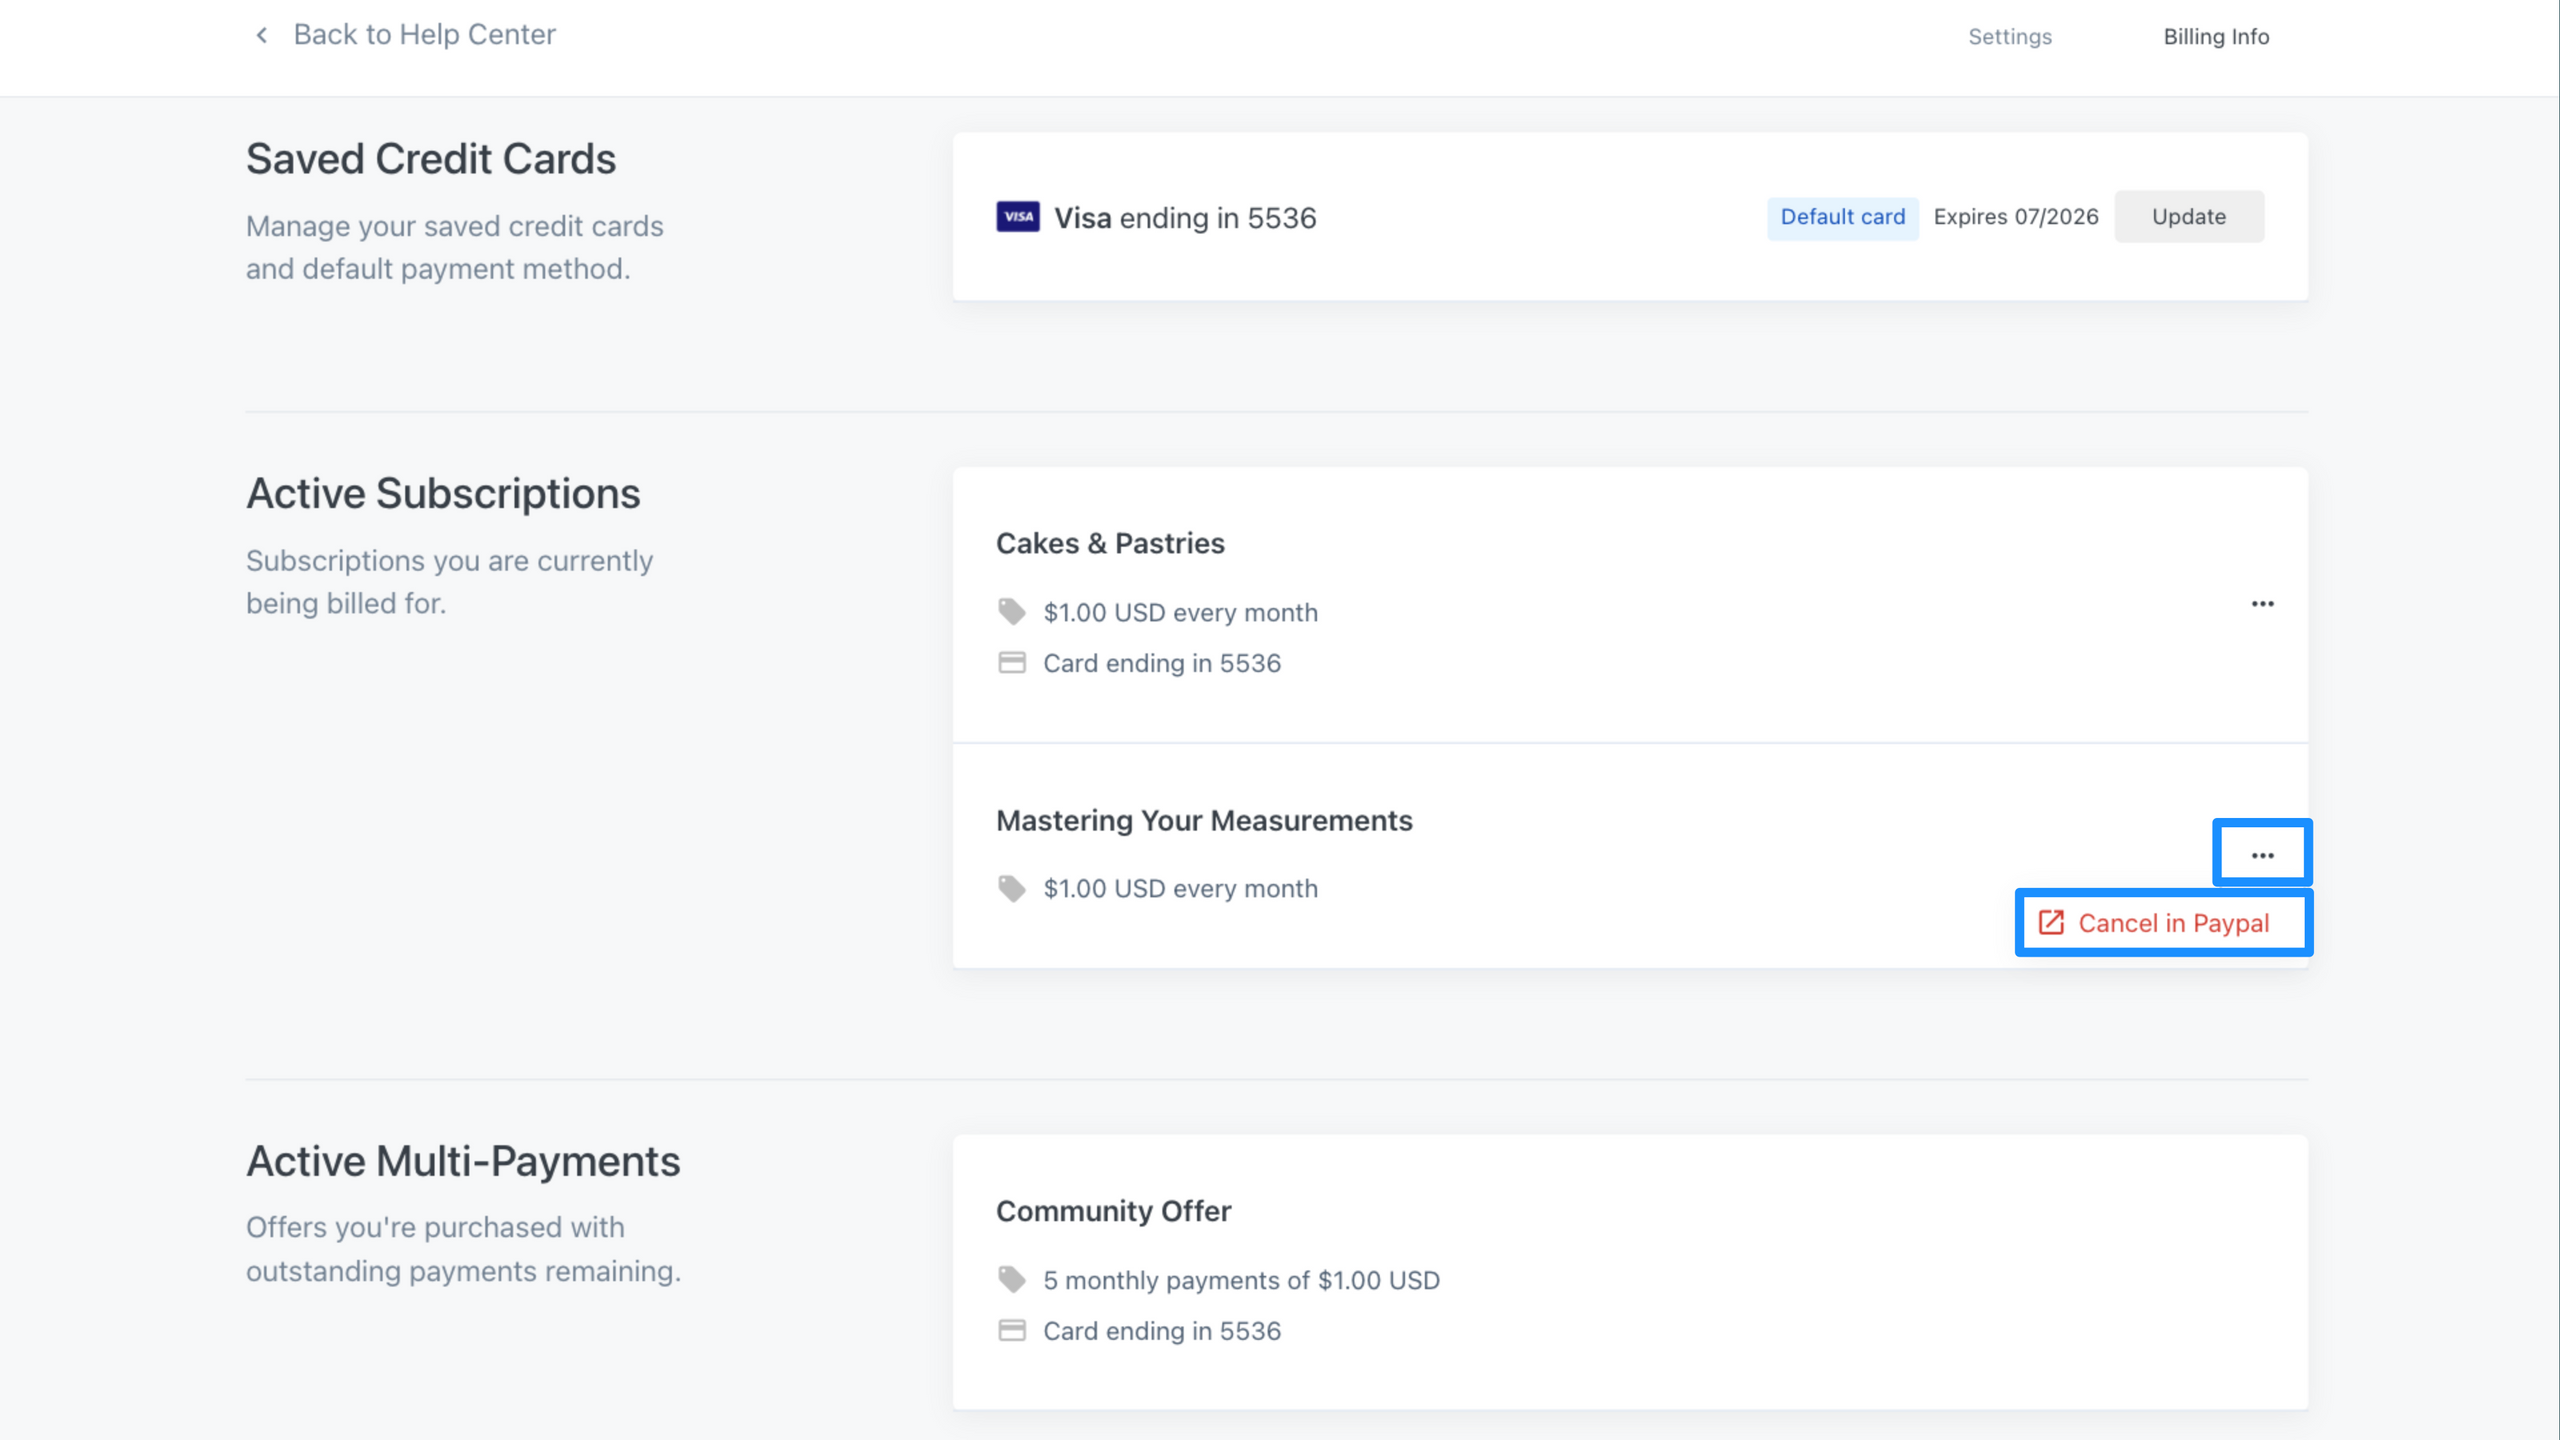Click the Cakes & Pastries price tag icon
Screen dimensions: 2560x1440
click(x=1011, y=612)
